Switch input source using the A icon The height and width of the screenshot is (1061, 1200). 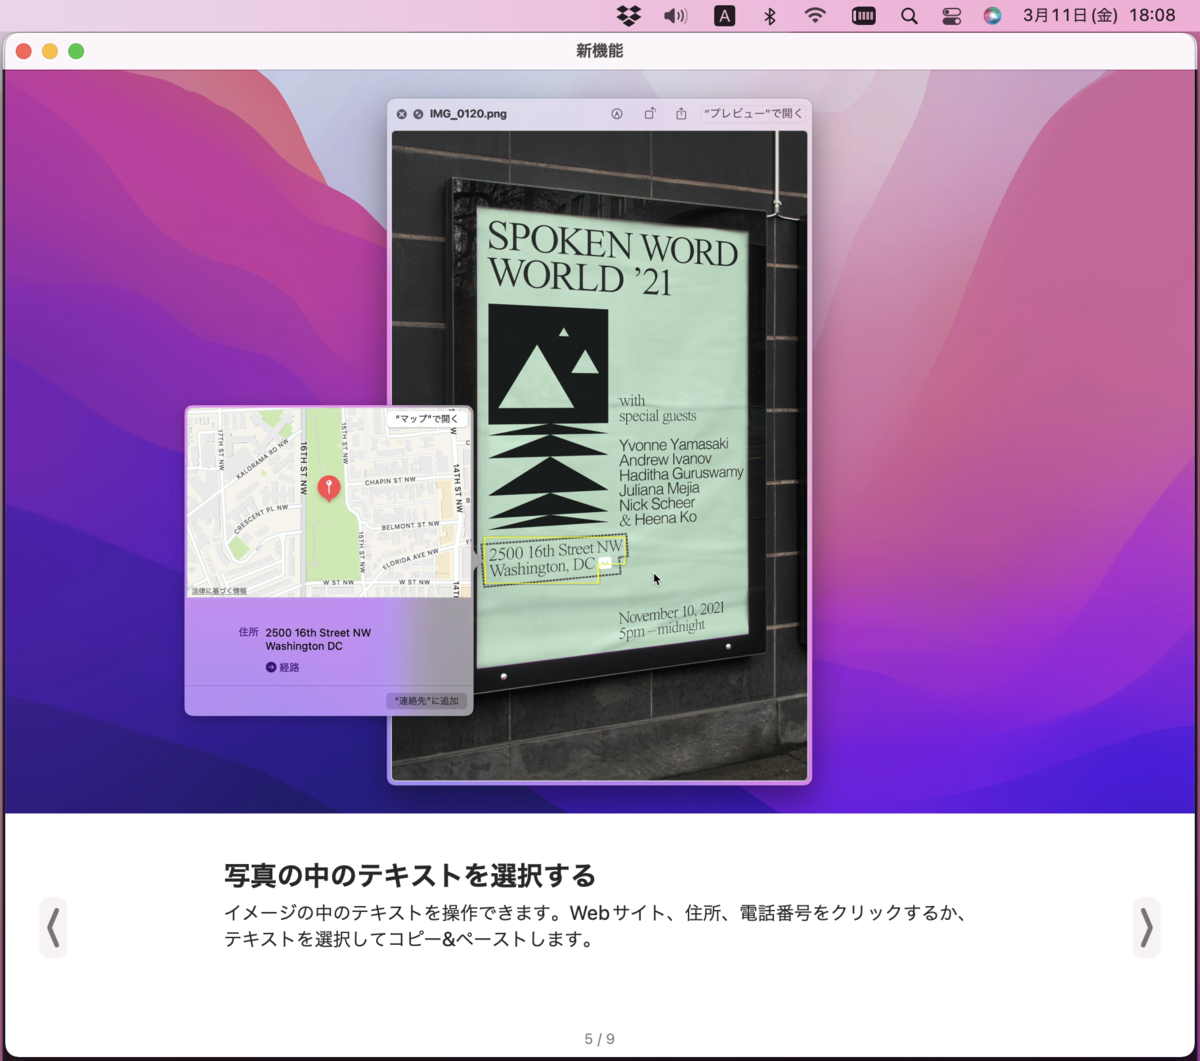pos(724,15)
